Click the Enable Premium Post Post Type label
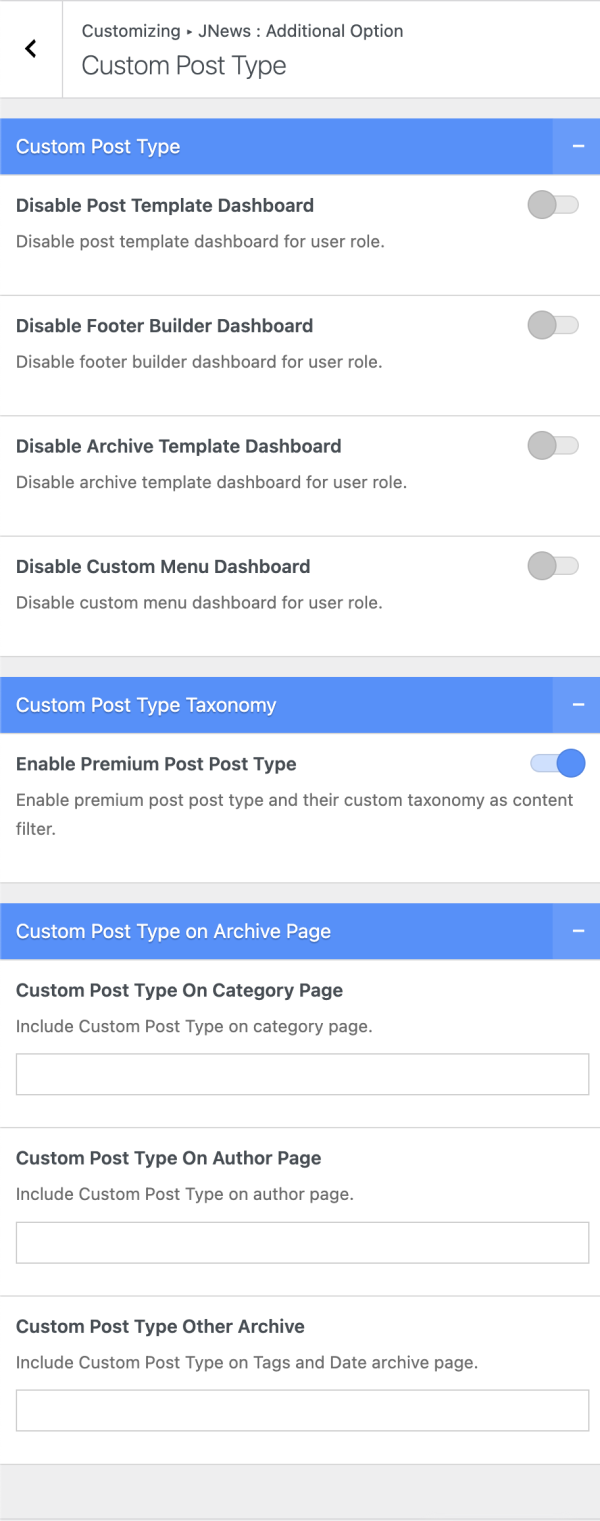The width and height of the screenshot is (600, 1521). [156, 763]
